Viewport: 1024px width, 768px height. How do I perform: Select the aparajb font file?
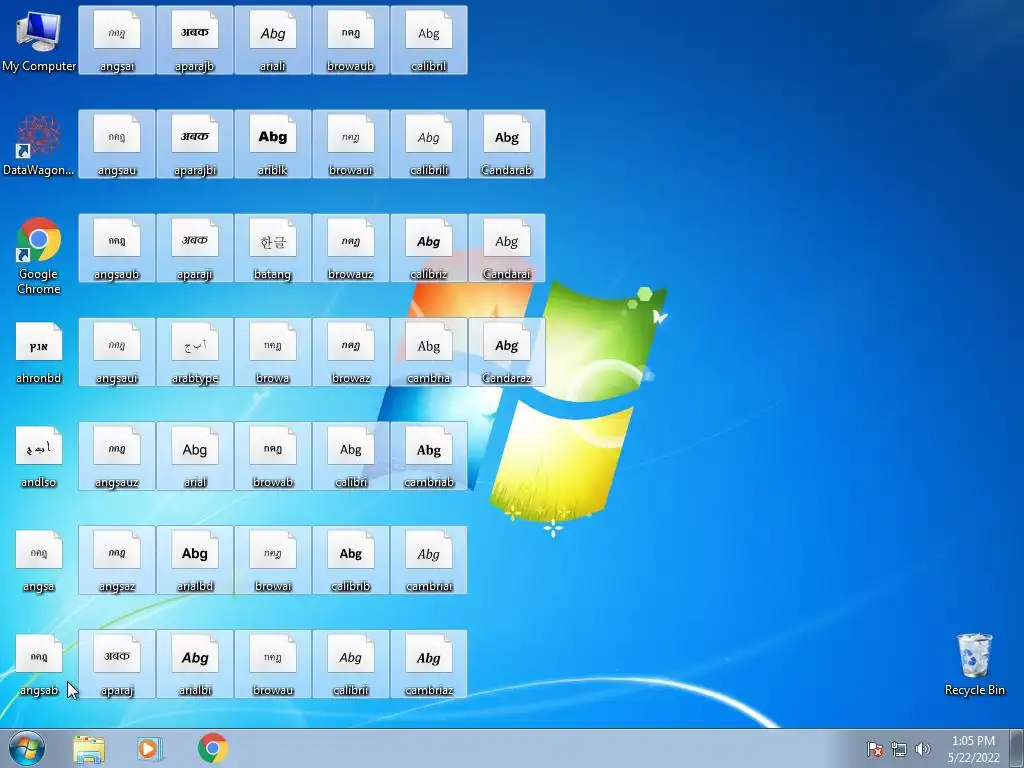[x=195, y=40]
